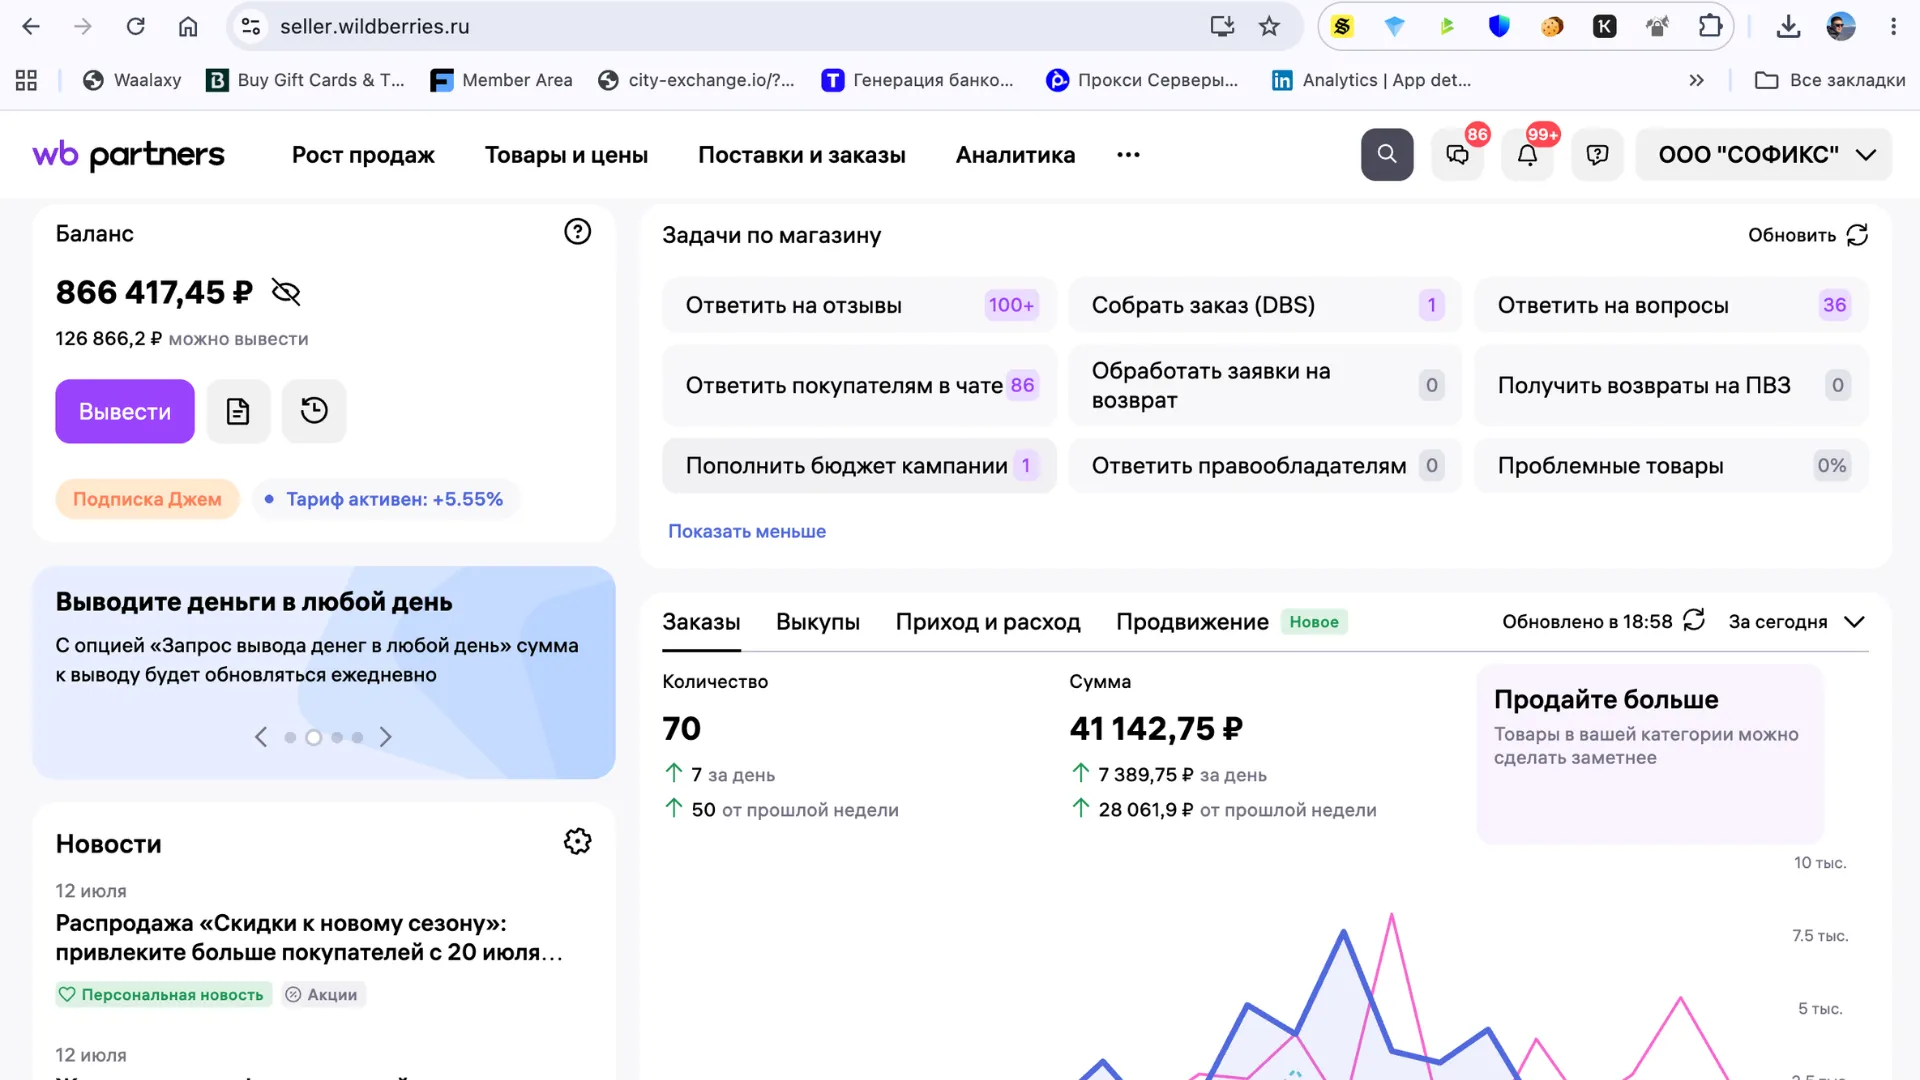Open the Поставки и заказы menu

802,155
